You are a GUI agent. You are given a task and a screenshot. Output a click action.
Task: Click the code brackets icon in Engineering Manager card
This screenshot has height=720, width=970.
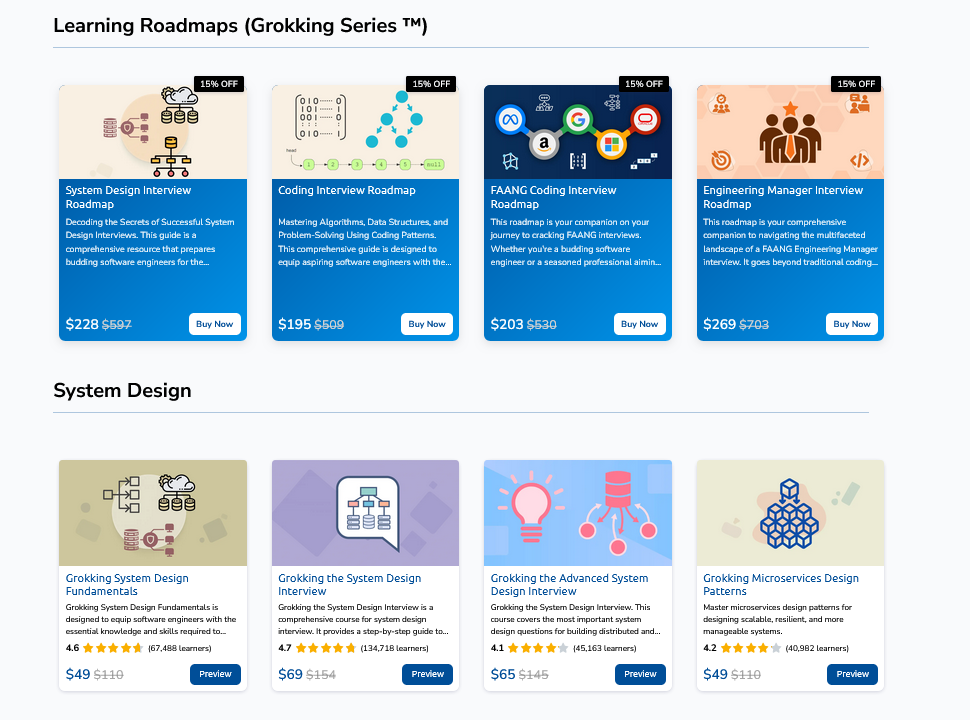860,161
